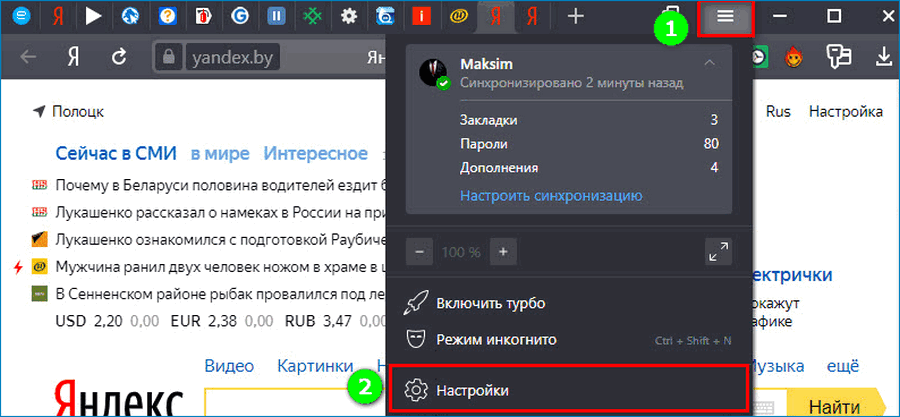
Task: Click the Yandex Я home button in toolbar
Action: coord(73,56)
